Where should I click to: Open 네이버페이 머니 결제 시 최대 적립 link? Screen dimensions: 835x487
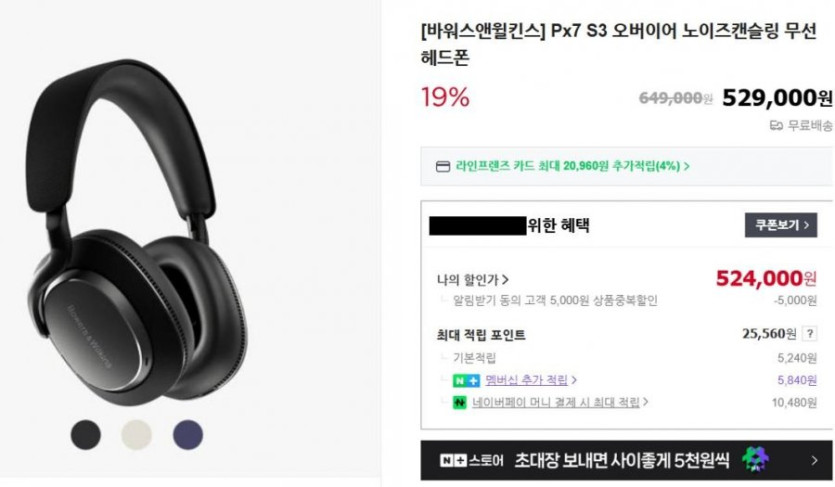point(555,402)
